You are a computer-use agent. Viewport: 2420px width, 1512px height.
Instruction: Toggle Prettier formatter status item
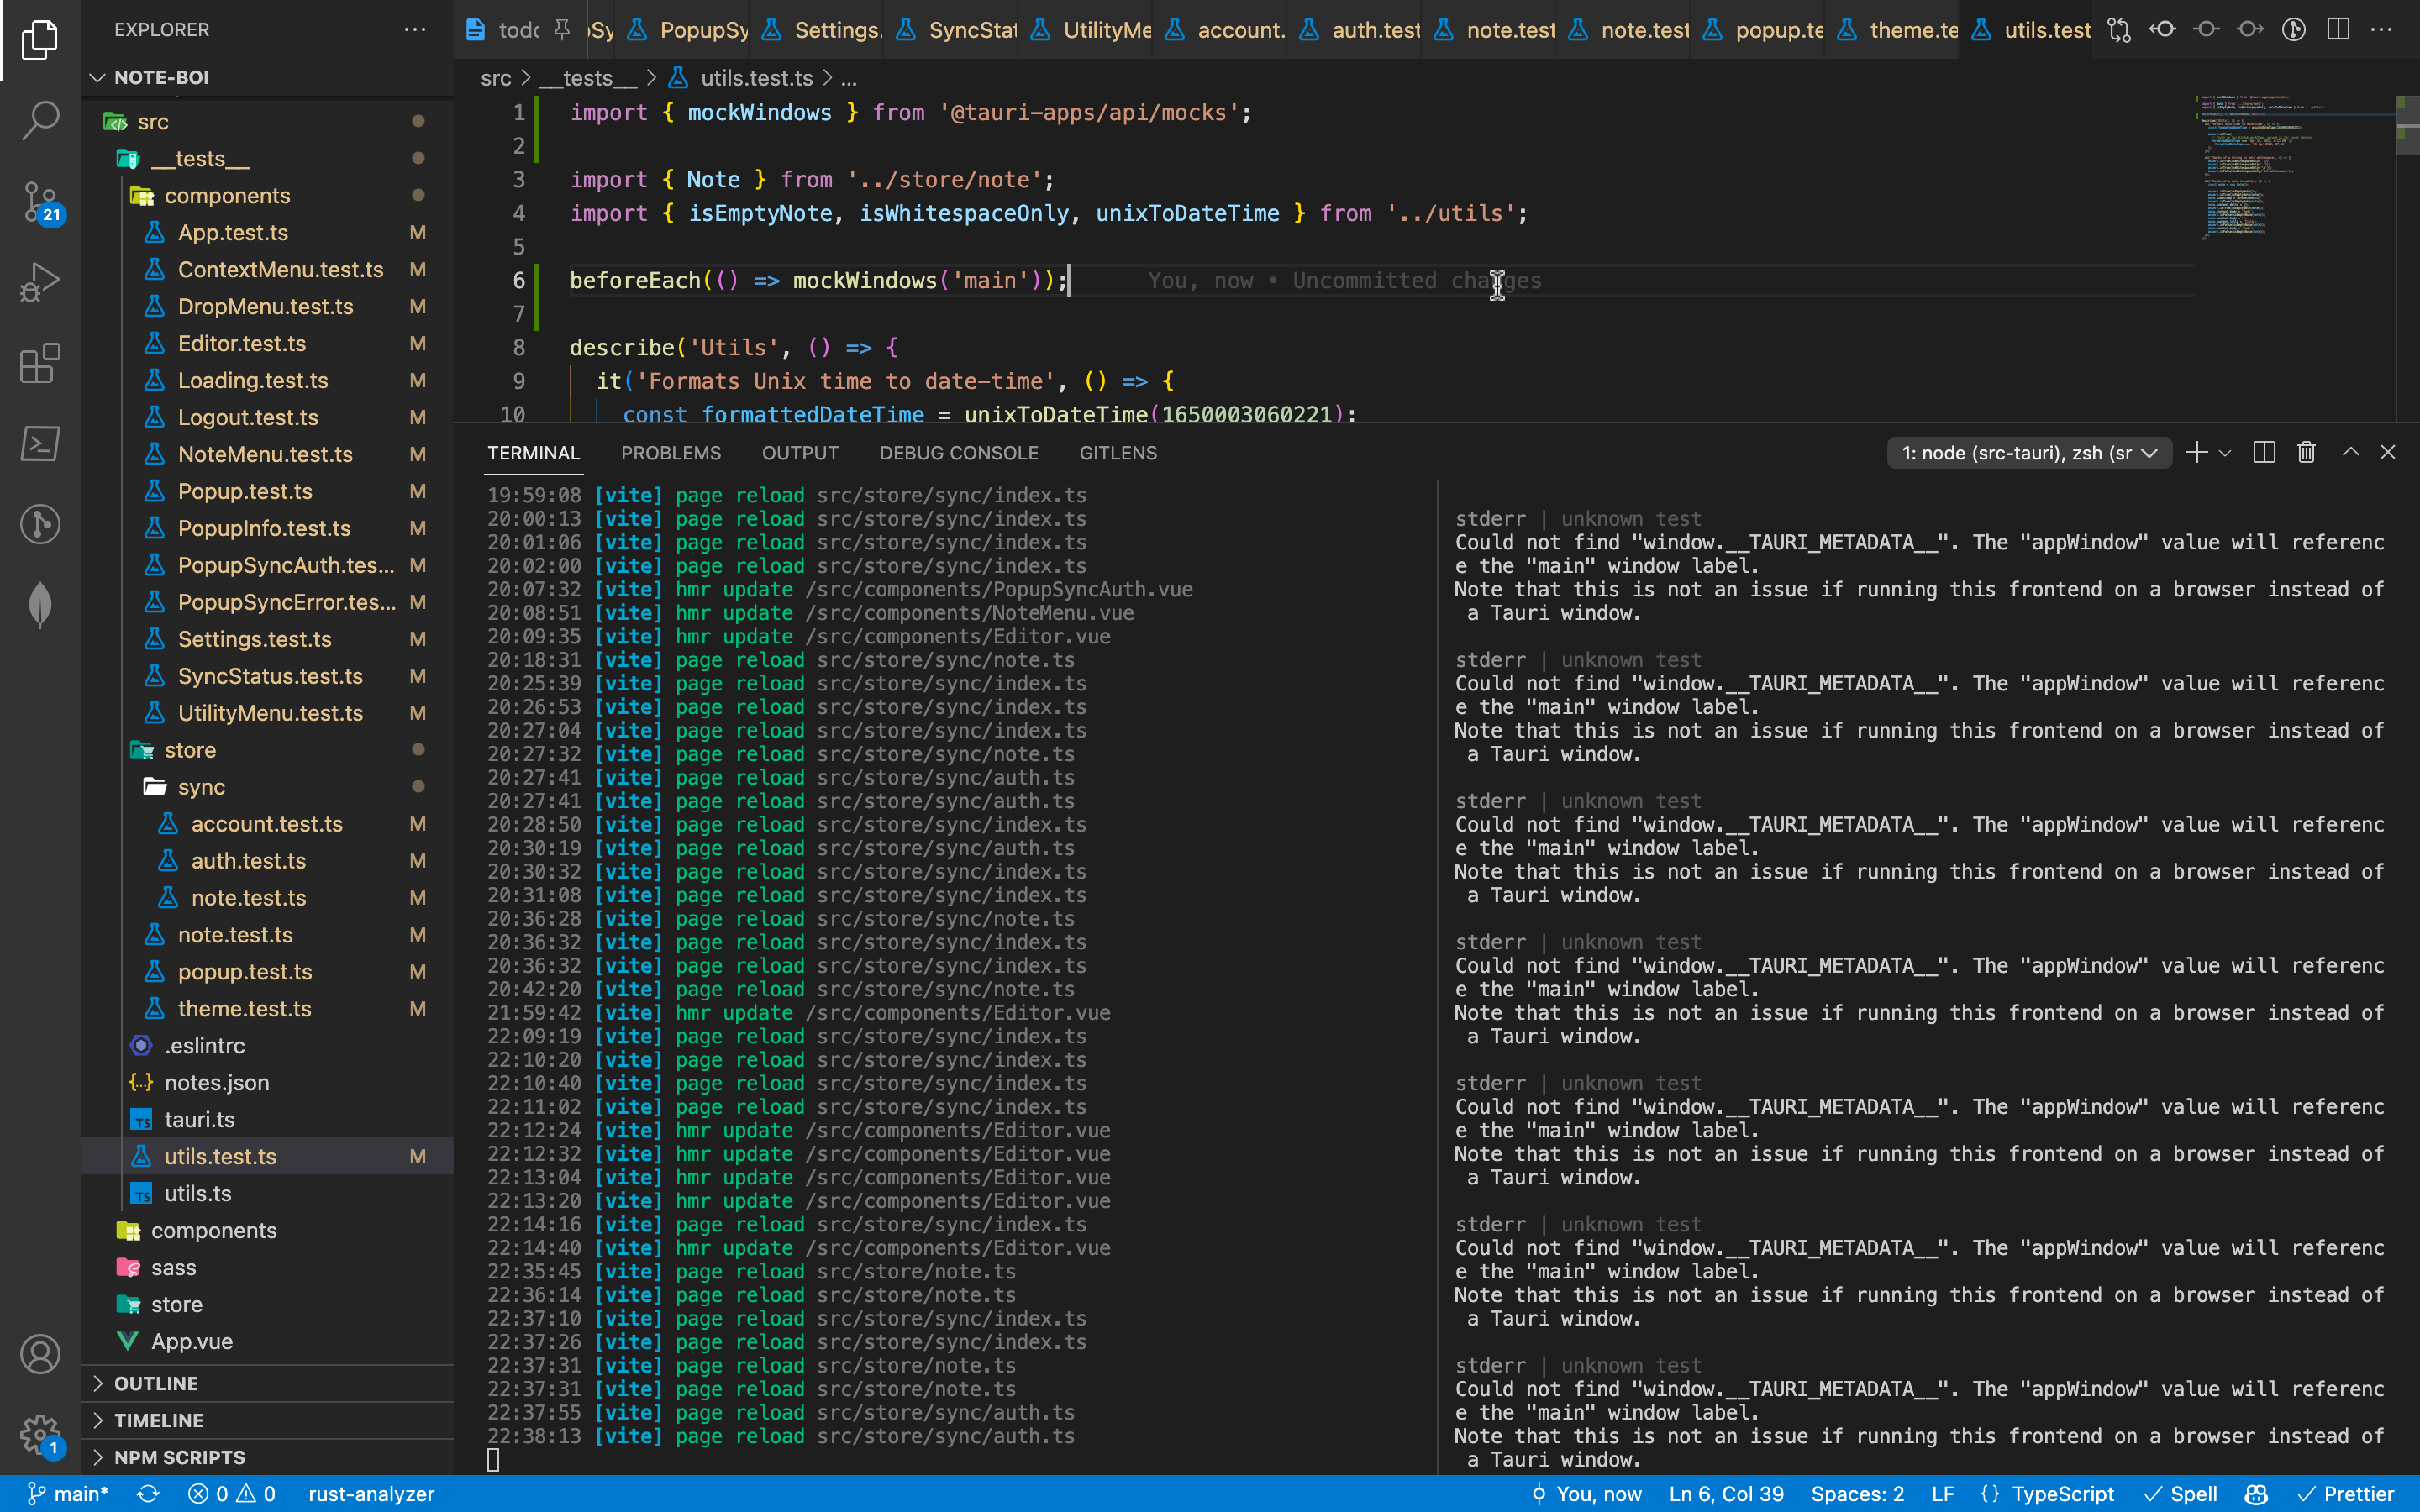tap(2346, 1494)
